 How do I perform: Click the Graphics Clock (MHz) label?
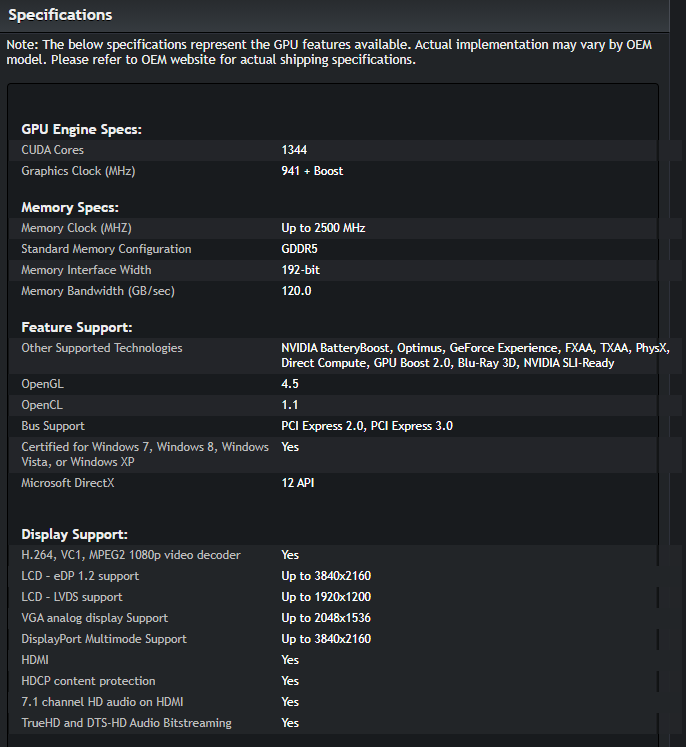[78, 171]
